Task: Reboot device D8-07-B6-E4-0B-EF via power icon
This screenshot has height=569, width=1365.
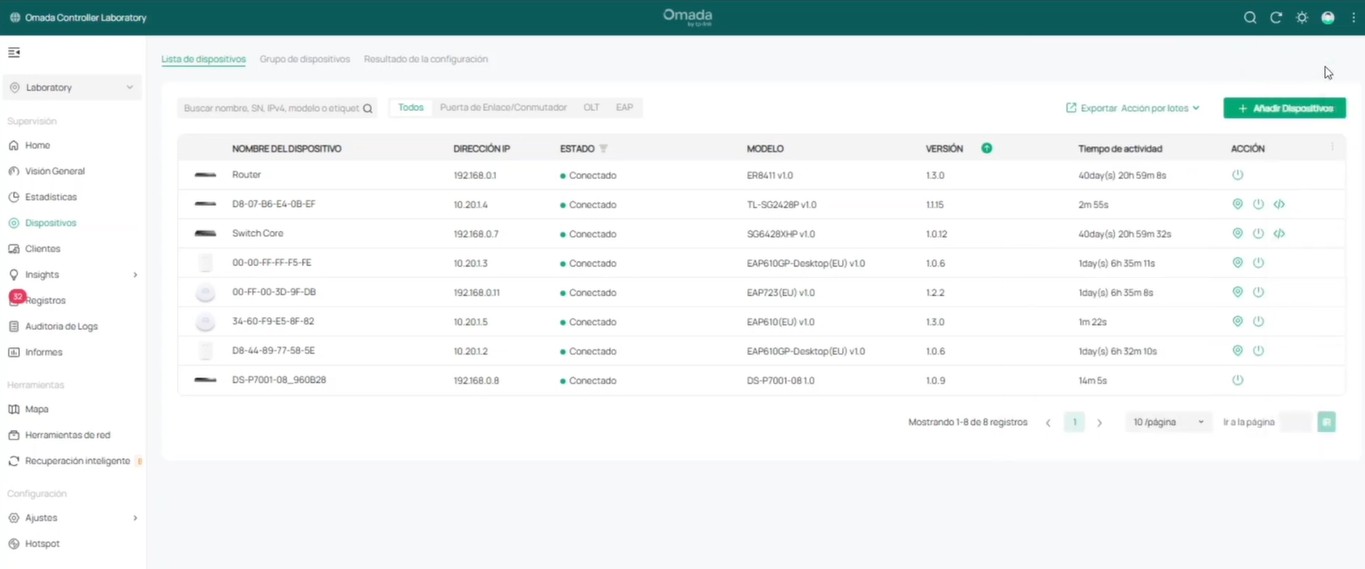Action: pyautogui.click(x=1259, y=204)
